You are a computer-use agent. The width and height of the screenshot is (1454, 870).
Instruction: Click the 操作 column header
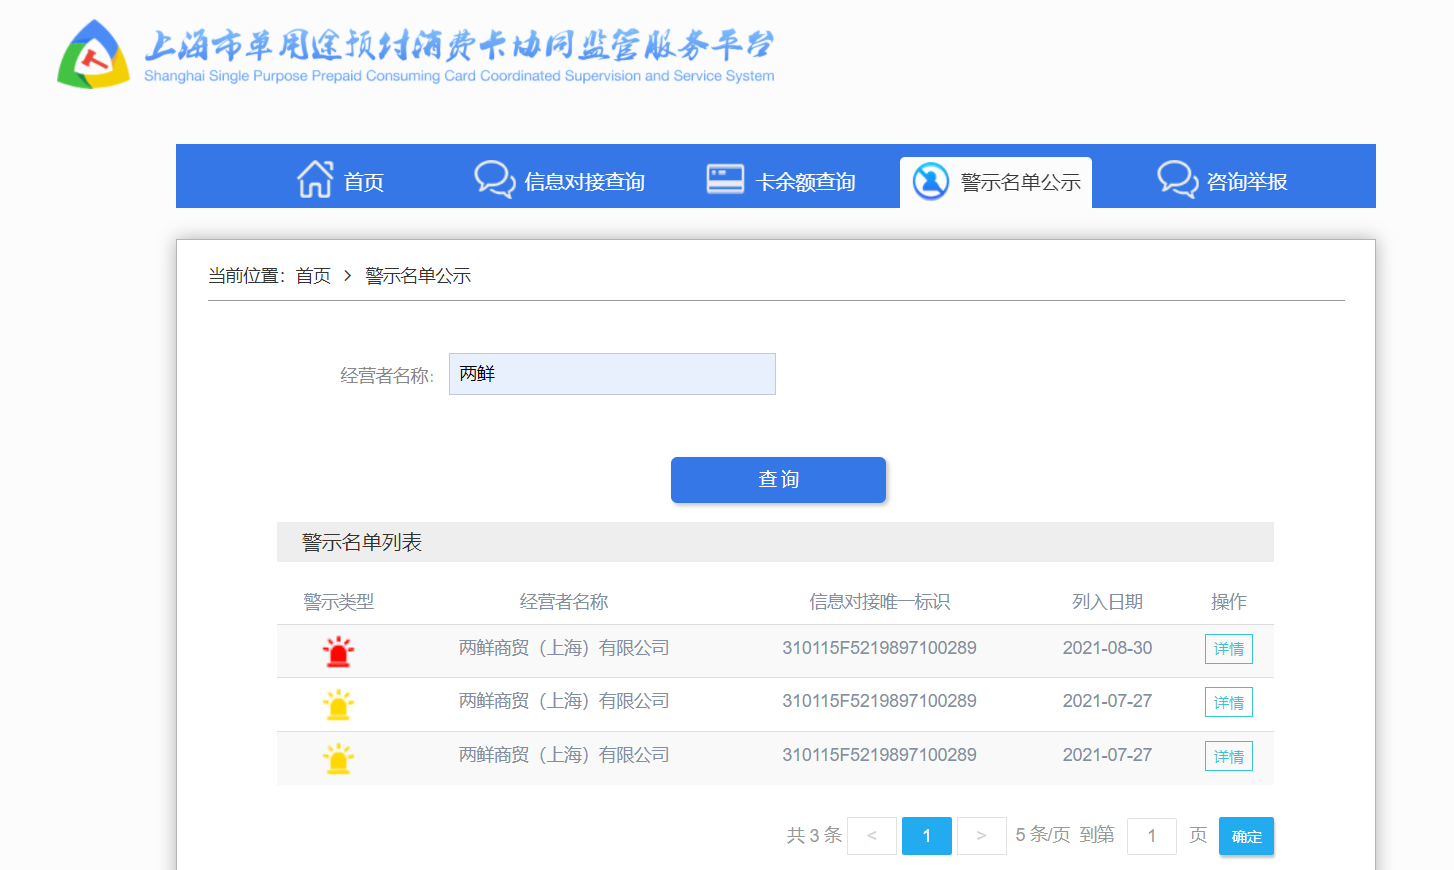click(1228, 602)
